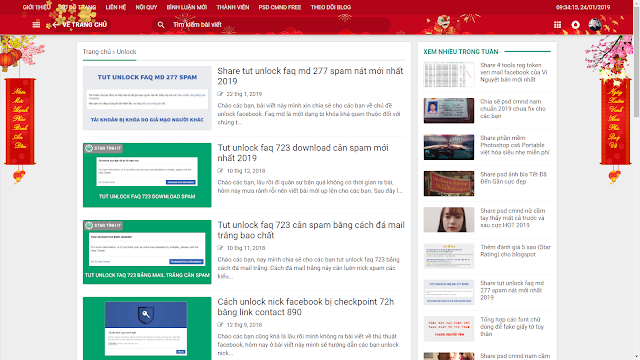
Task: Click edit icon beside 10 thg 11, 2018
Action: click(x=220, y=248)
